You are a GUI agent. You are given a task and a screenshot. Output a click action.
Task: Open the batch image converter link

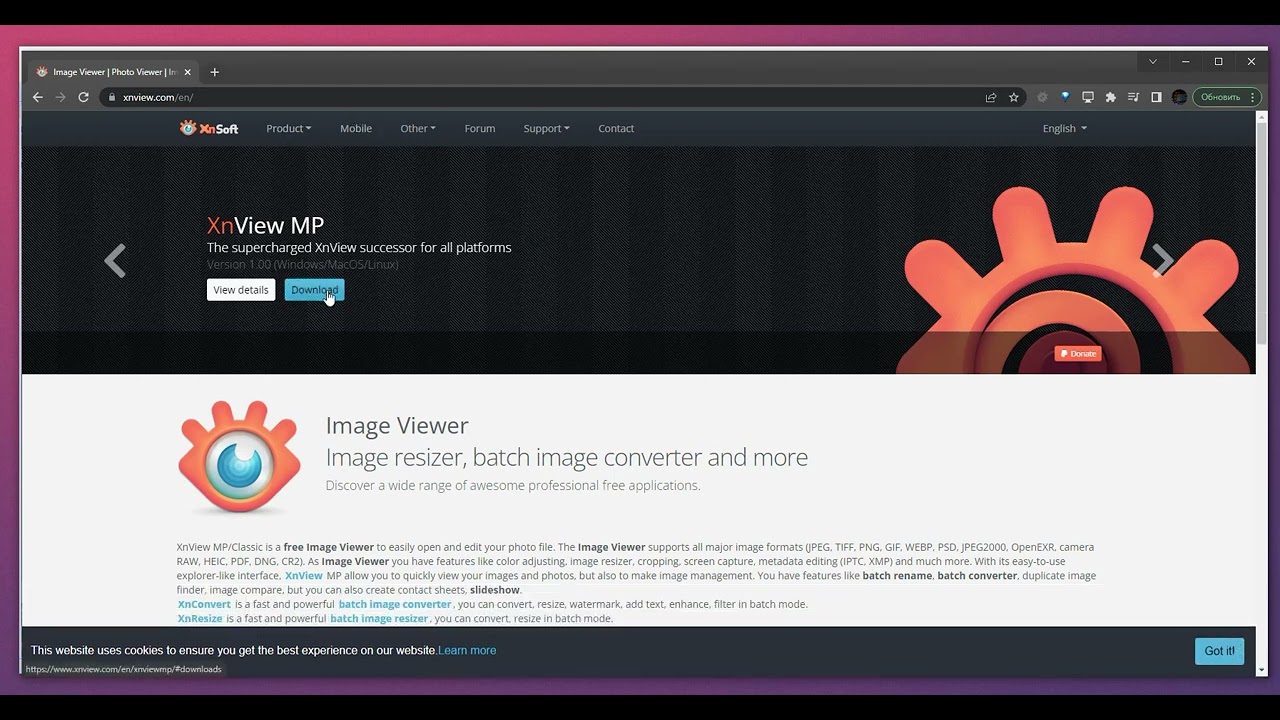395,604
